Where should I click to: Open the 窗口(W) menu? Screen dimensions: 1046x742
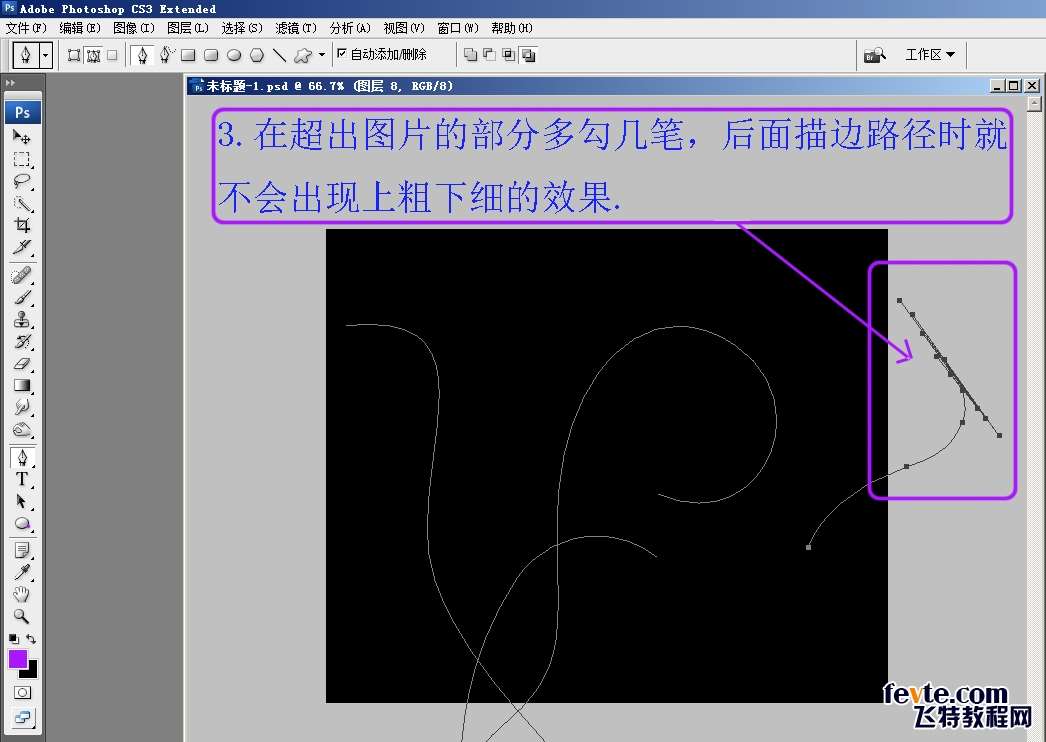[458, 28]
